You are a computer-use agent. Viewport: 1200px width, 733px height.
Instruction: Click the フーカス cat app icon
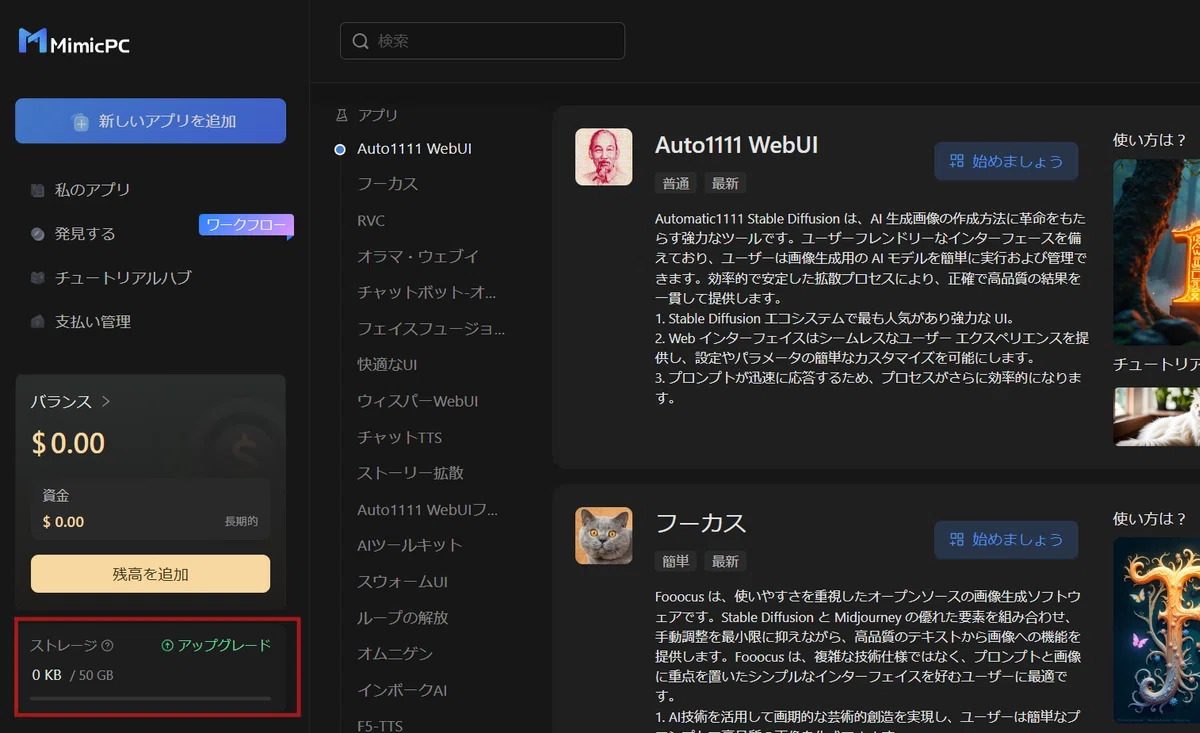tap(603, 535)
